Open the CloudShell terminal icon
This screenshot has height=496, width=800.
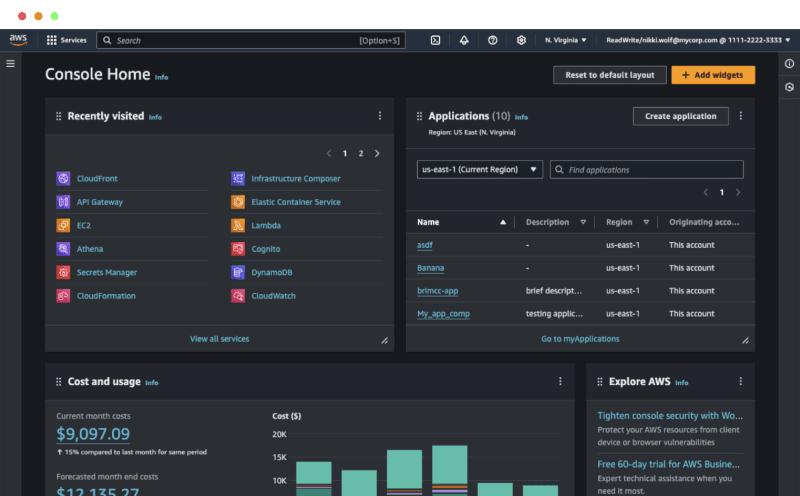tap(435, 40)
